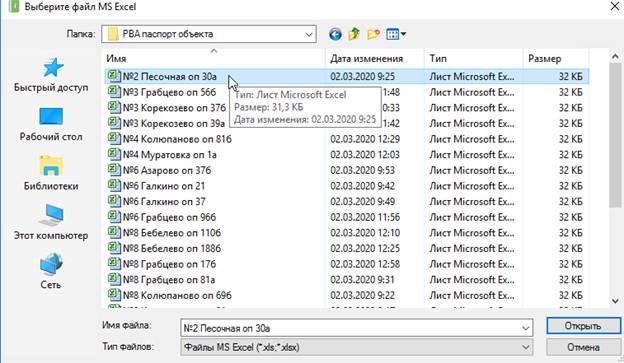
Task: Select file name №4 Колюпаново оп 816
Action: 177,139
